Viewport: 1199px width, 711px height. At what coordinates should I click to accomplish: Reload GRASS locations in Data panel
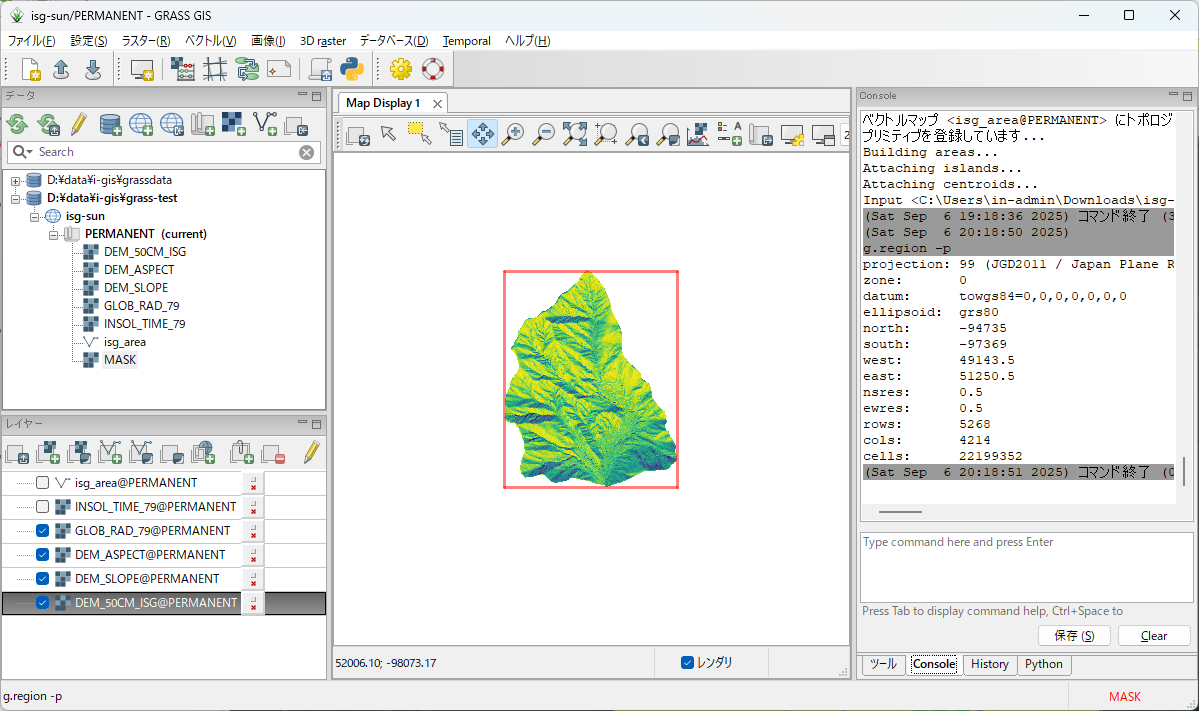pos(17,124)
